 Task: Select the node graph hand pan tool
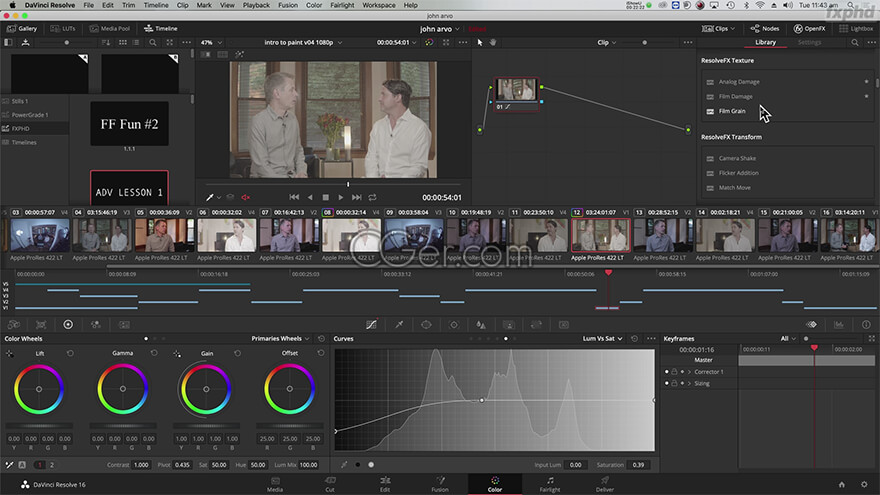coord(493,43)
